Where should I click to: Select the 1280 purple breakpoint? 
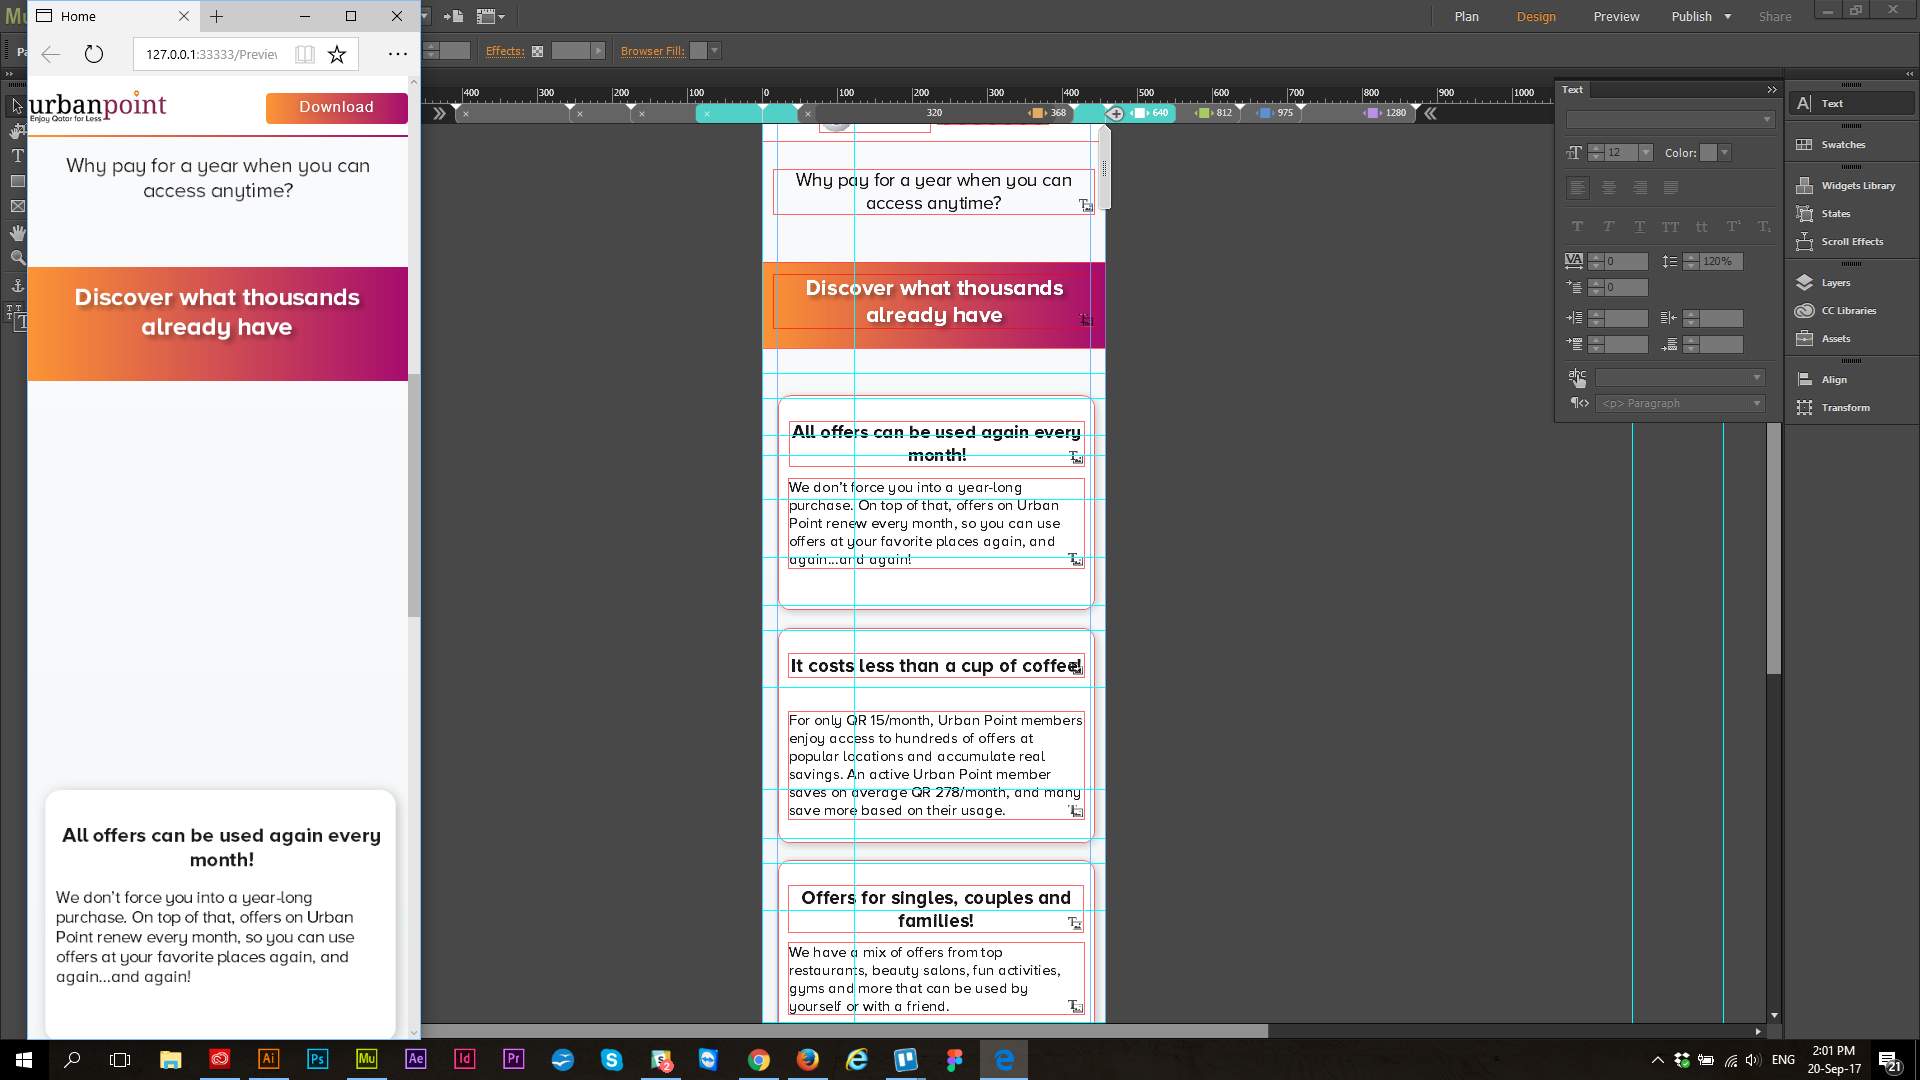(1387, 113)
